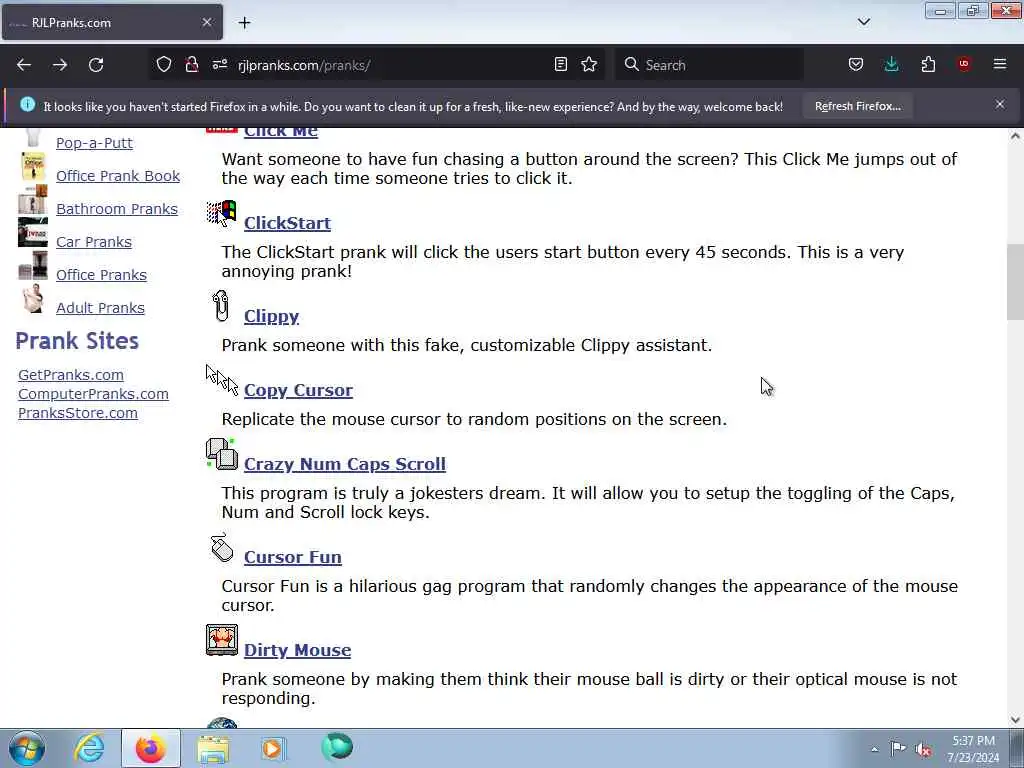
Task: Click the page scrollbar up arrow
Action: tap(1015, 136)
